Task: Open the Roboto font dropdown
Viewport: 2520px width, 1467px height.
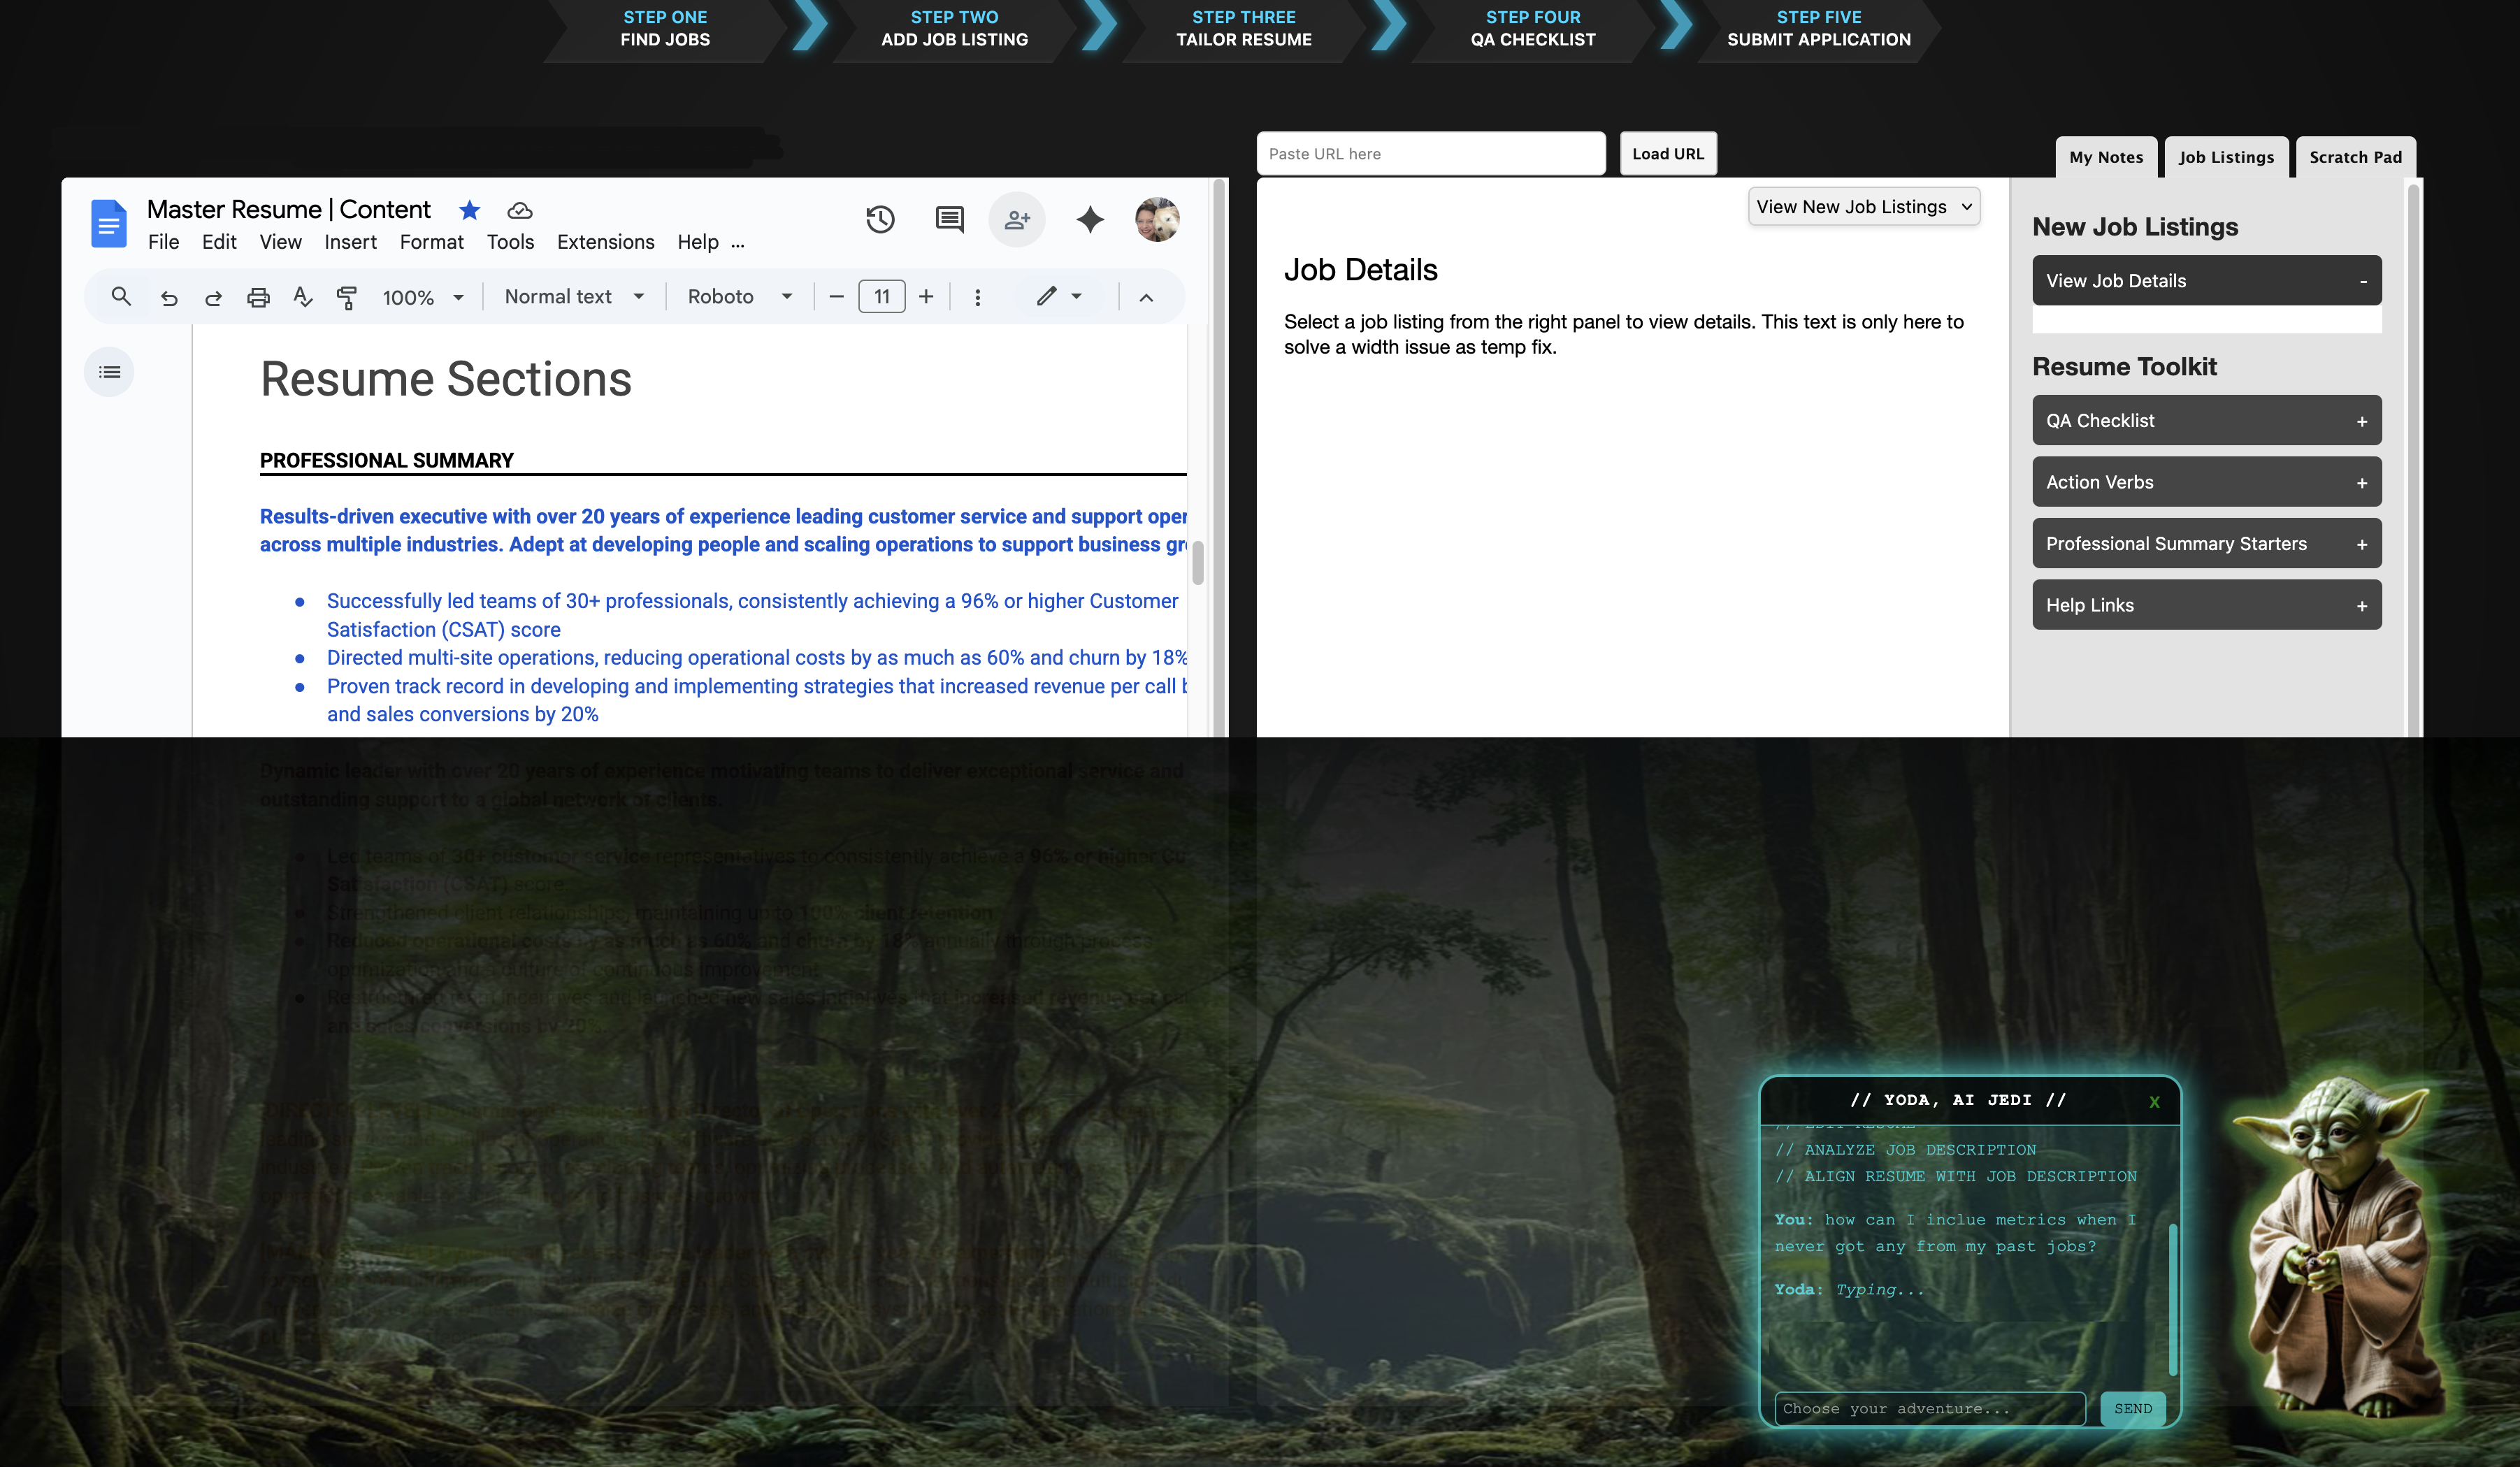Action: click(739, 296)
